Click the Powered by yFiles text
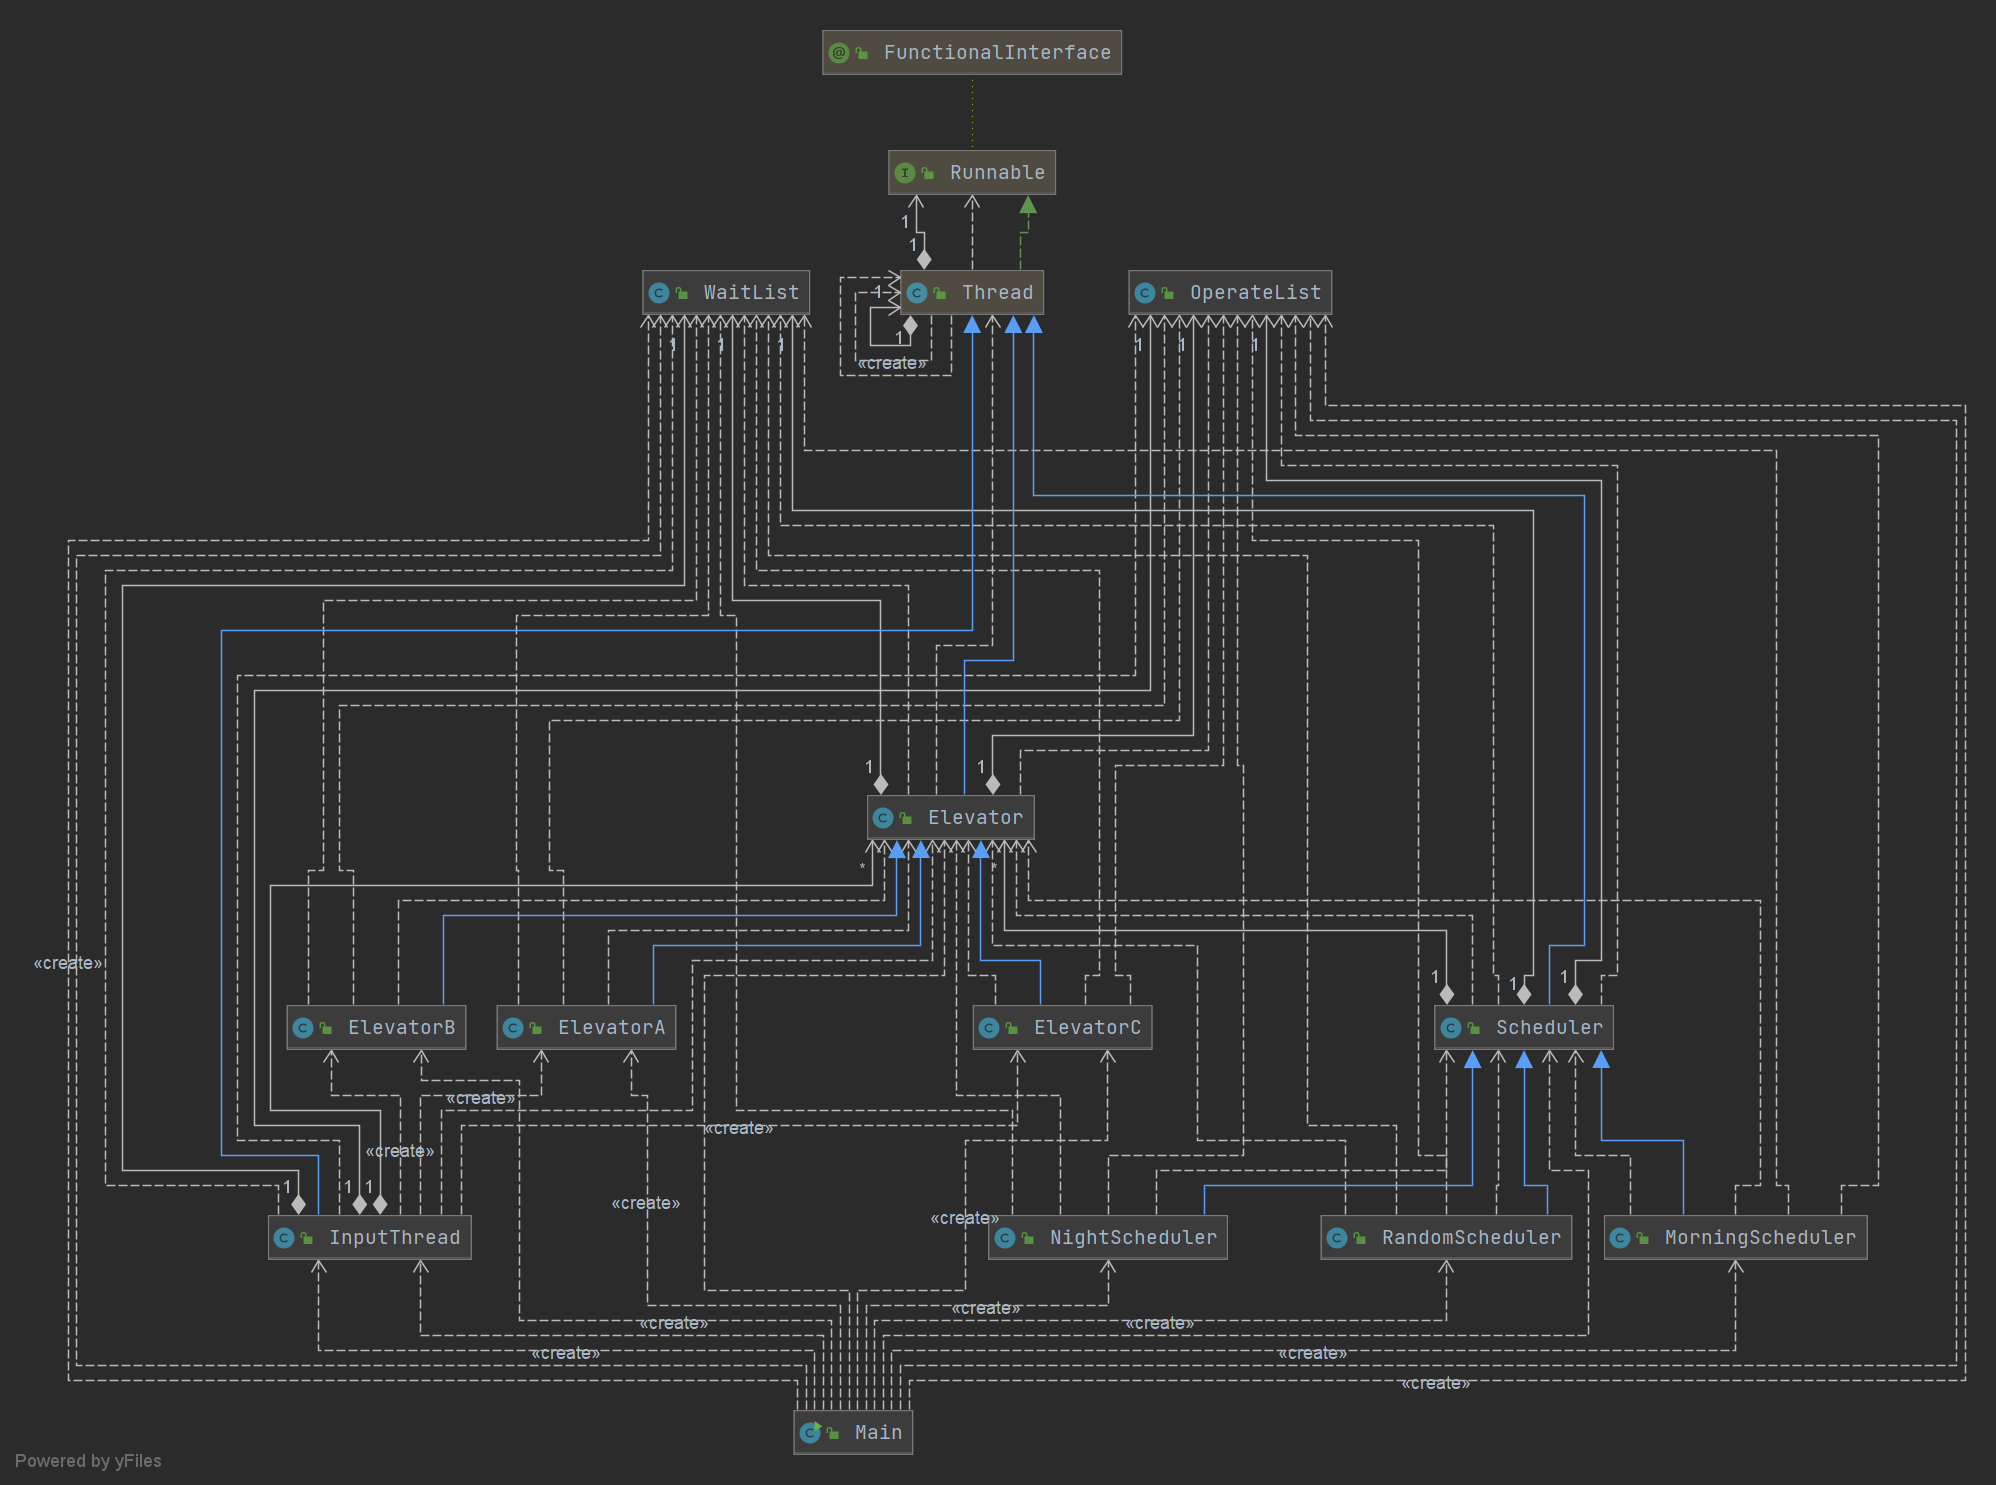 coord(88,1461)
